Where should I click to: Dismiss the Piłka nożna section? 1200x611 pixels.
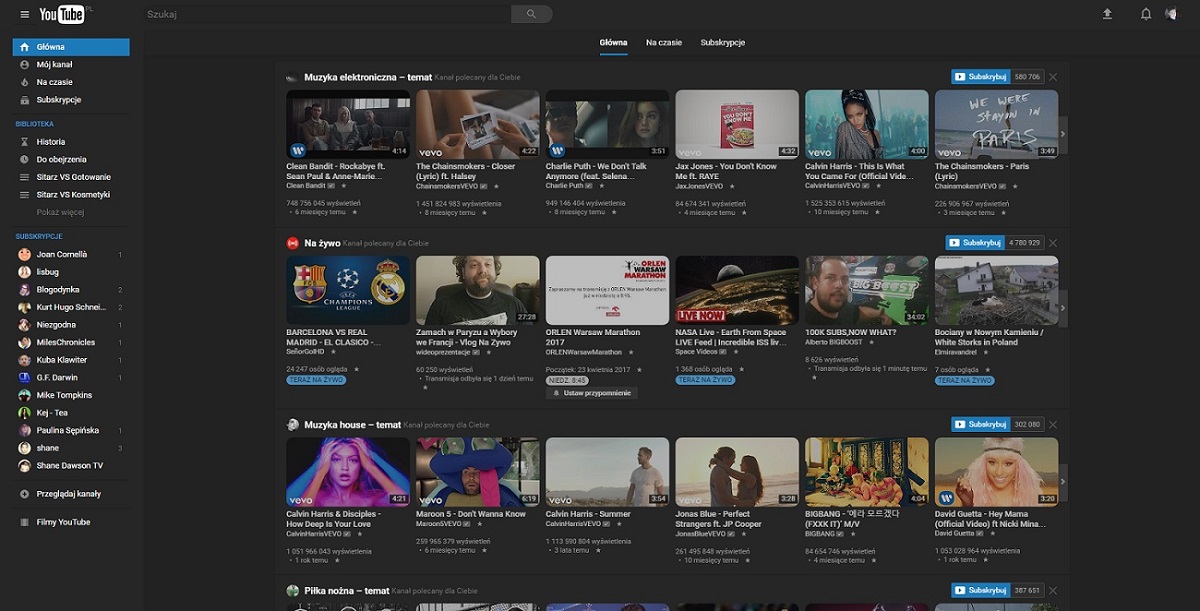point(1053,591)
